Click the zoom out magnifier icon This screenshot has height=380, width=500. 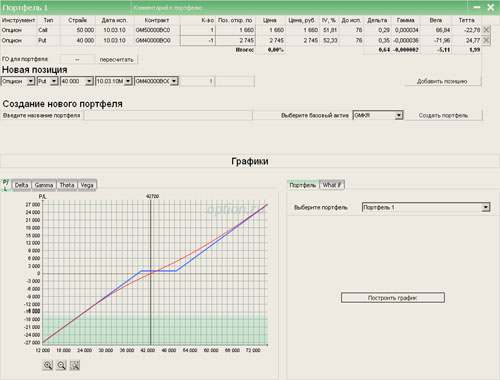pyautogui.click(x=61, y=365)
